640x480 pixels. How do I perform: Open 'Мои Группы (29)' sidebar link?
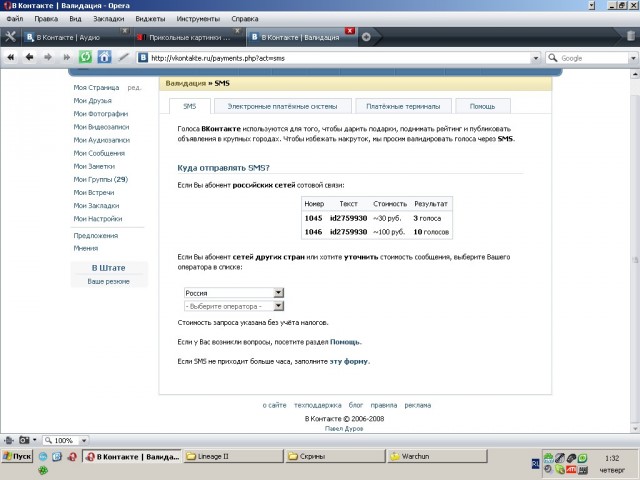point(100,179)
